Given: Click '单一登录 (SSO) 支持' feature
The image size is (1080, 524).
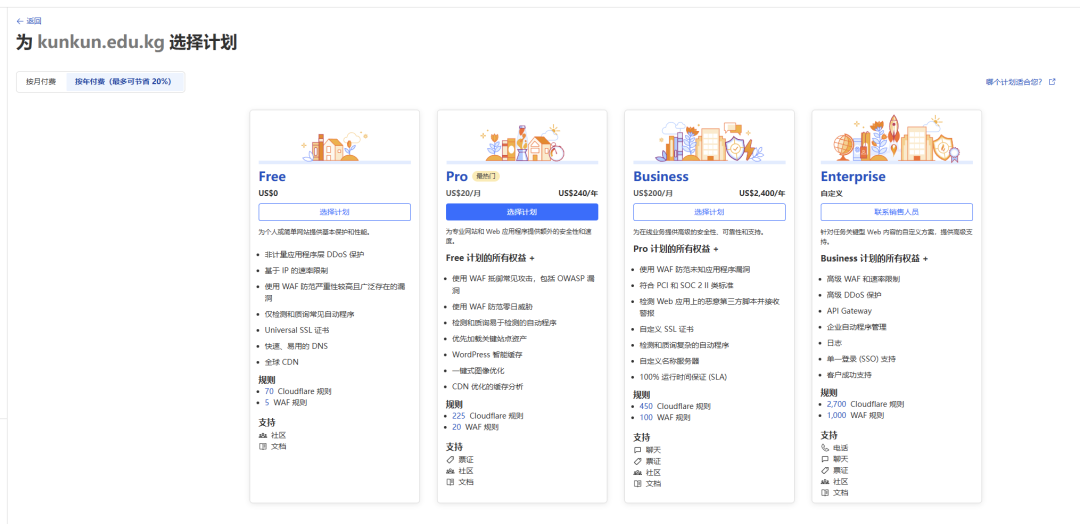Looking at the screenshot, I should click(861, 359).
